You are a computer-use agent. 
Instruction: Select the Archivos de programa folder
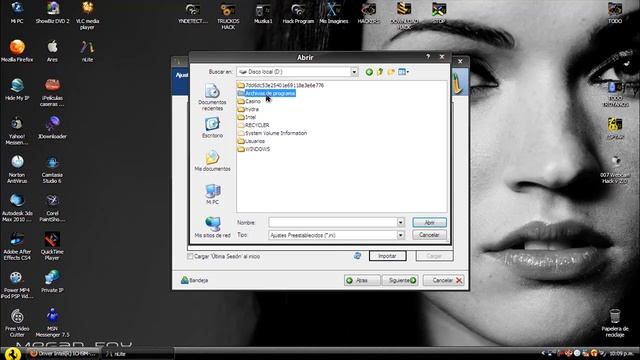pos(266,93)
